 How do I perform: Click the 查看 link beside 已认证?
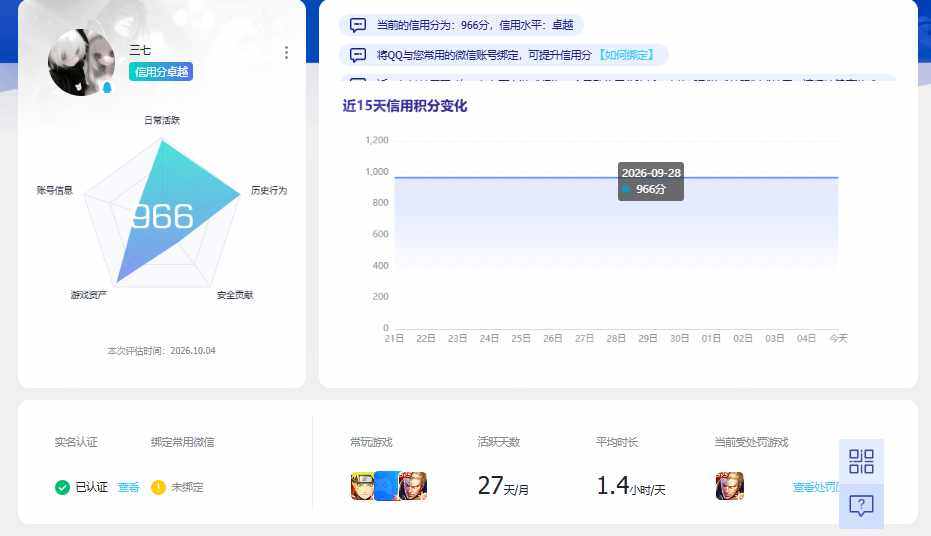(x=128, y=487)
